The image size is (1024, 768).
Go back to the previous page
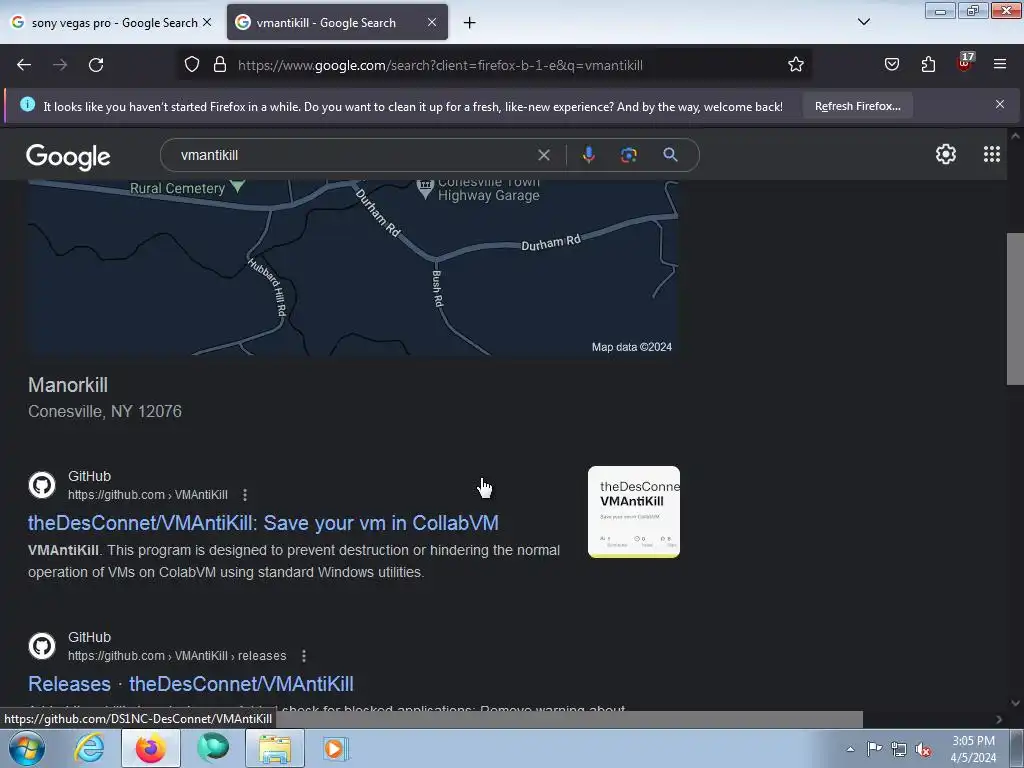(x=24, y=65)
